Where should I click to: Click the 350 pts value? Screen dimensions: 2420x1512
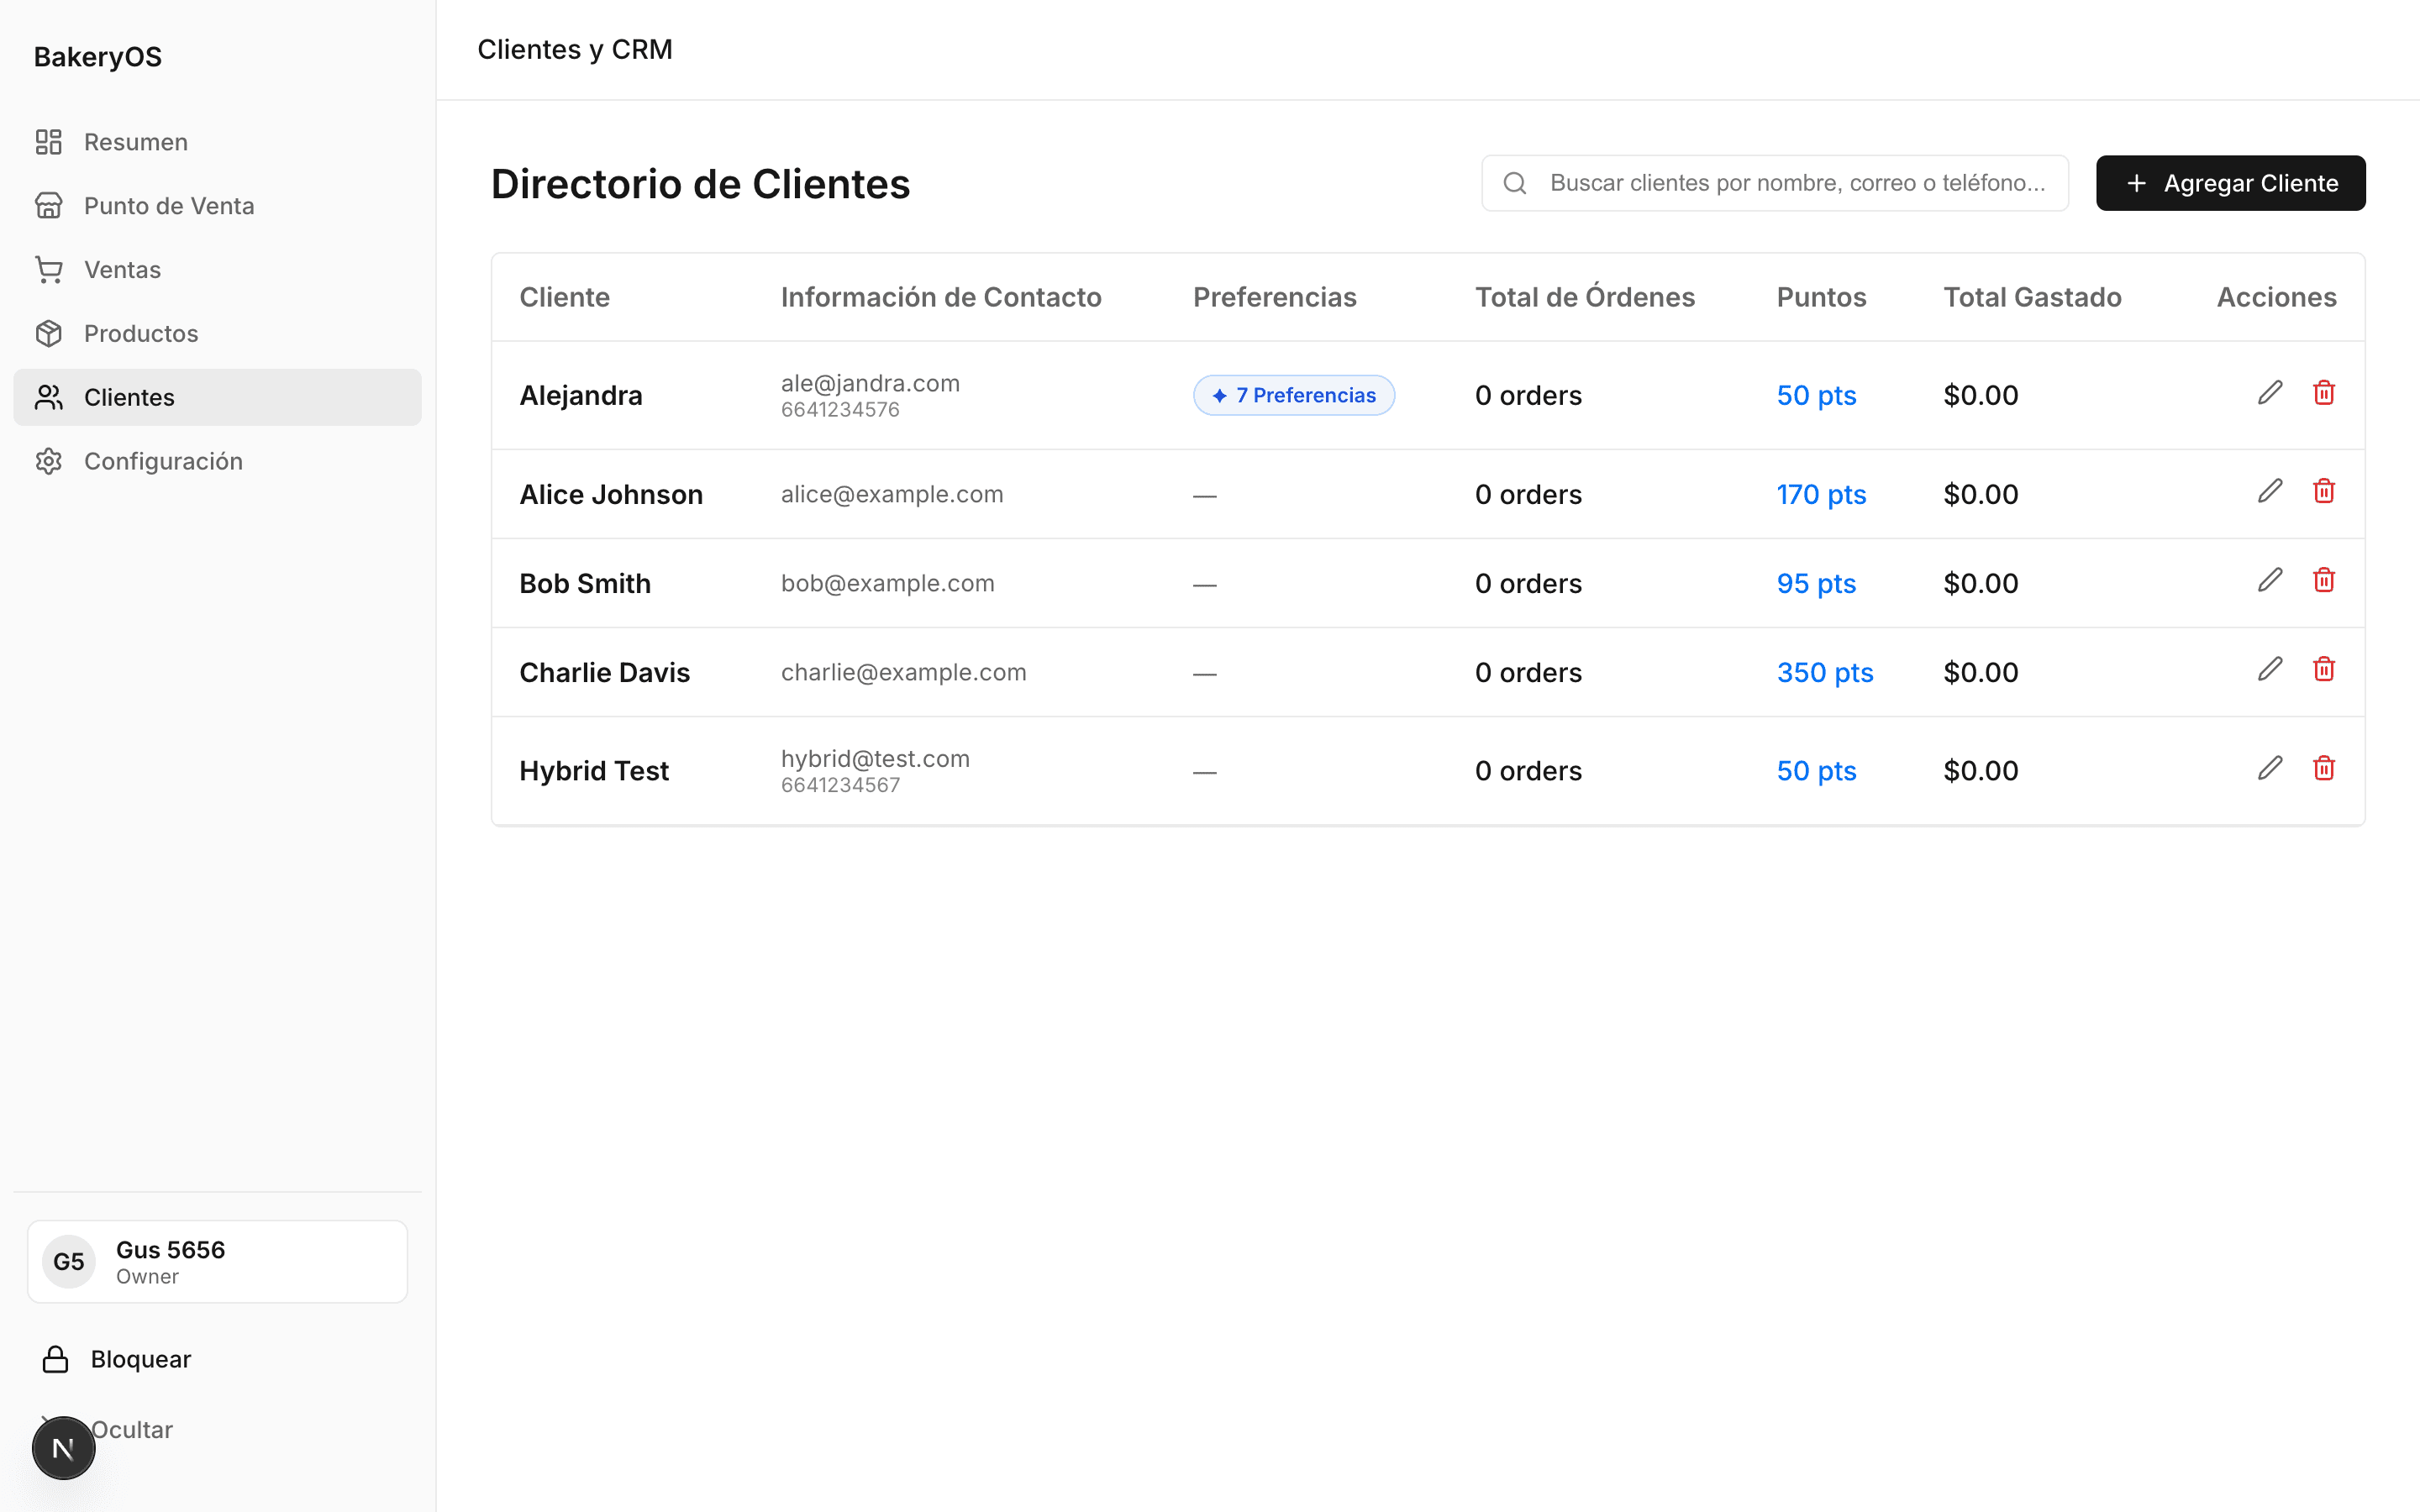click(1825, 672)
